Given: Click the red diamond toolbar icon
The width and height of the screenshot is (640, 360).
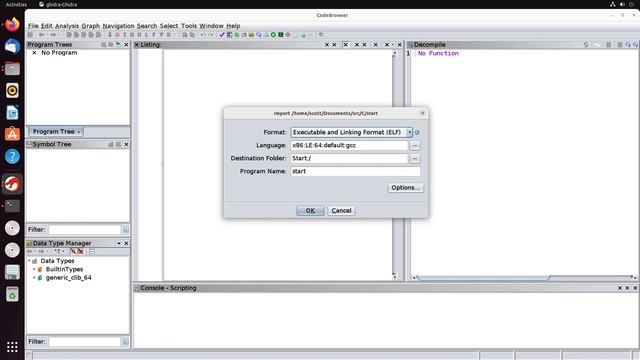Looking at the screenshot, I should tap(288, 35).
